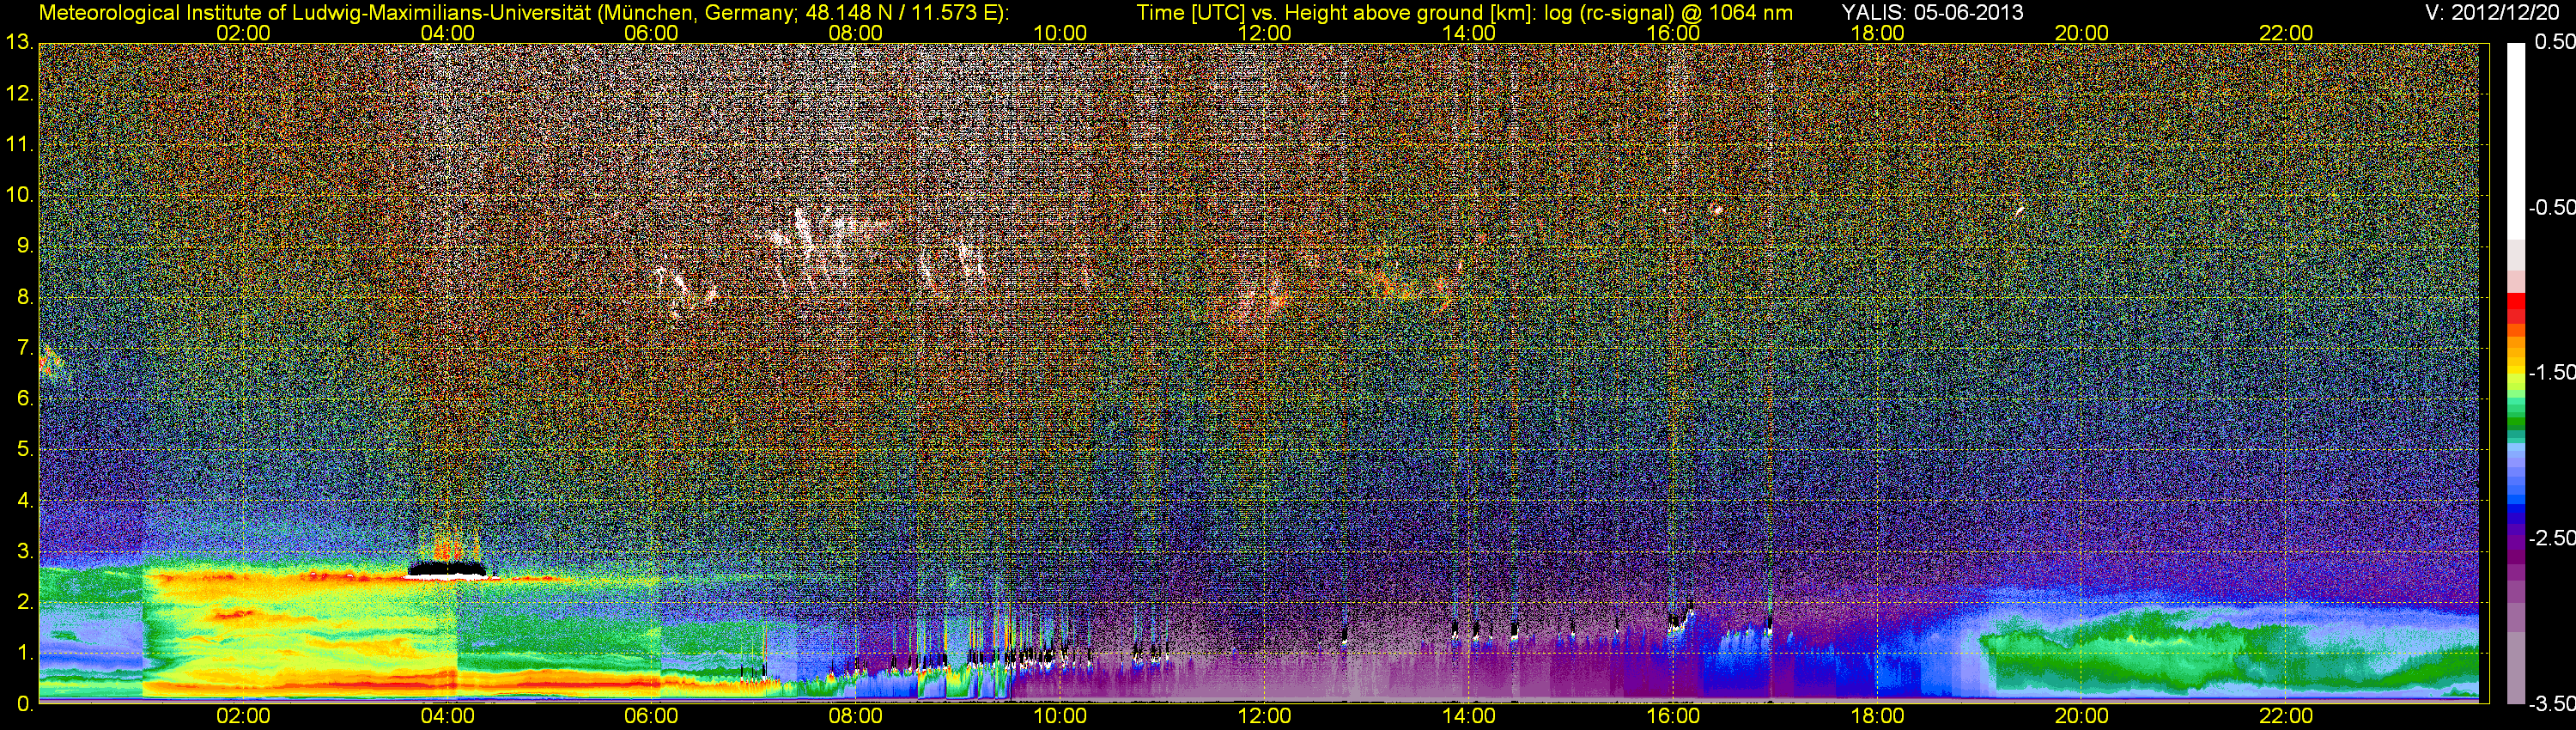The width and height of the screenshot is (2576, 730).
Task: Click the 18:00 label on top time axis
Action: [x=1878, y=33]
